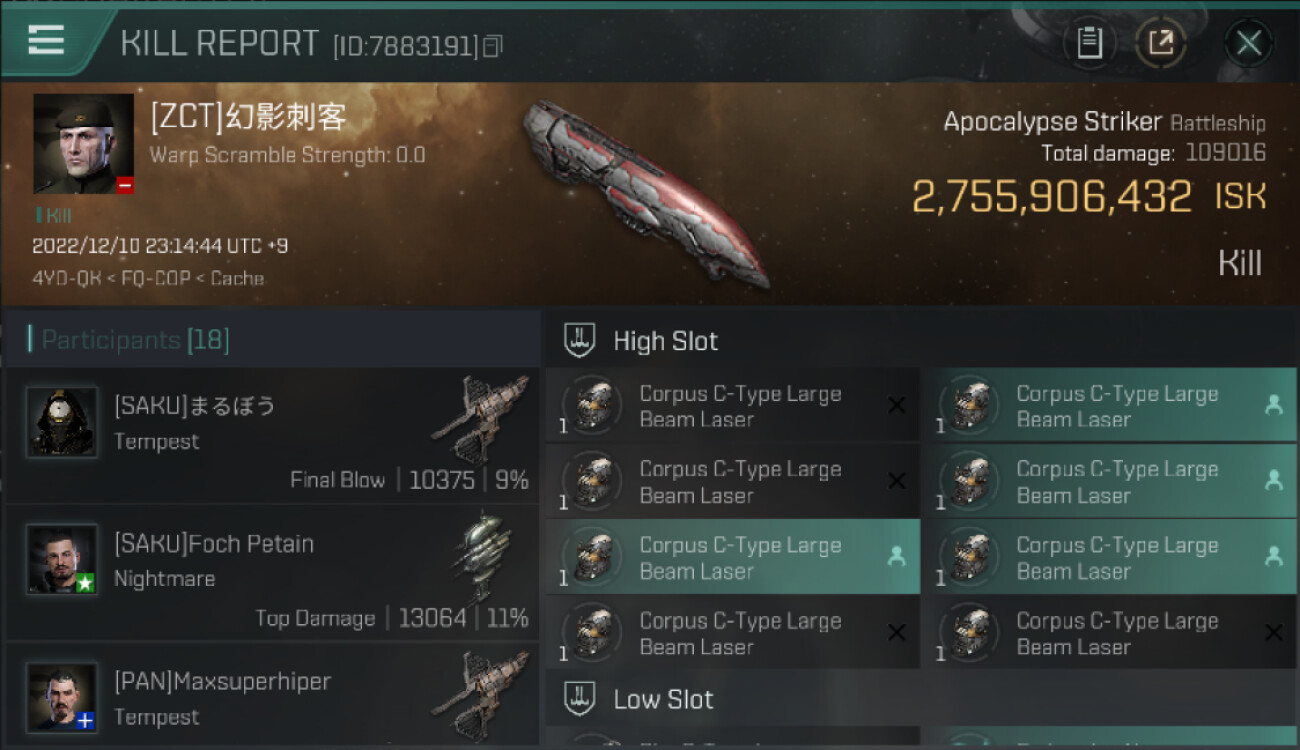Select the destroyed Beam Laser at top left

pyautogui.click(x=733, y=406)
